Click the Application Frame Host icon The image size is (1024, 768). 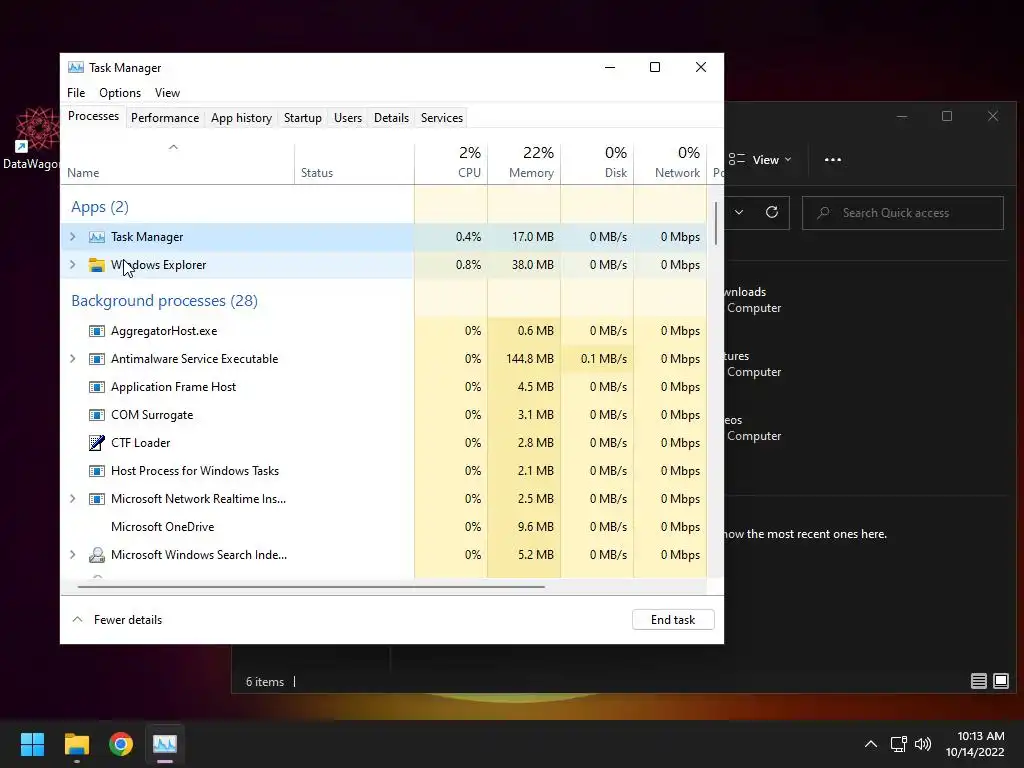click(97, 387)
